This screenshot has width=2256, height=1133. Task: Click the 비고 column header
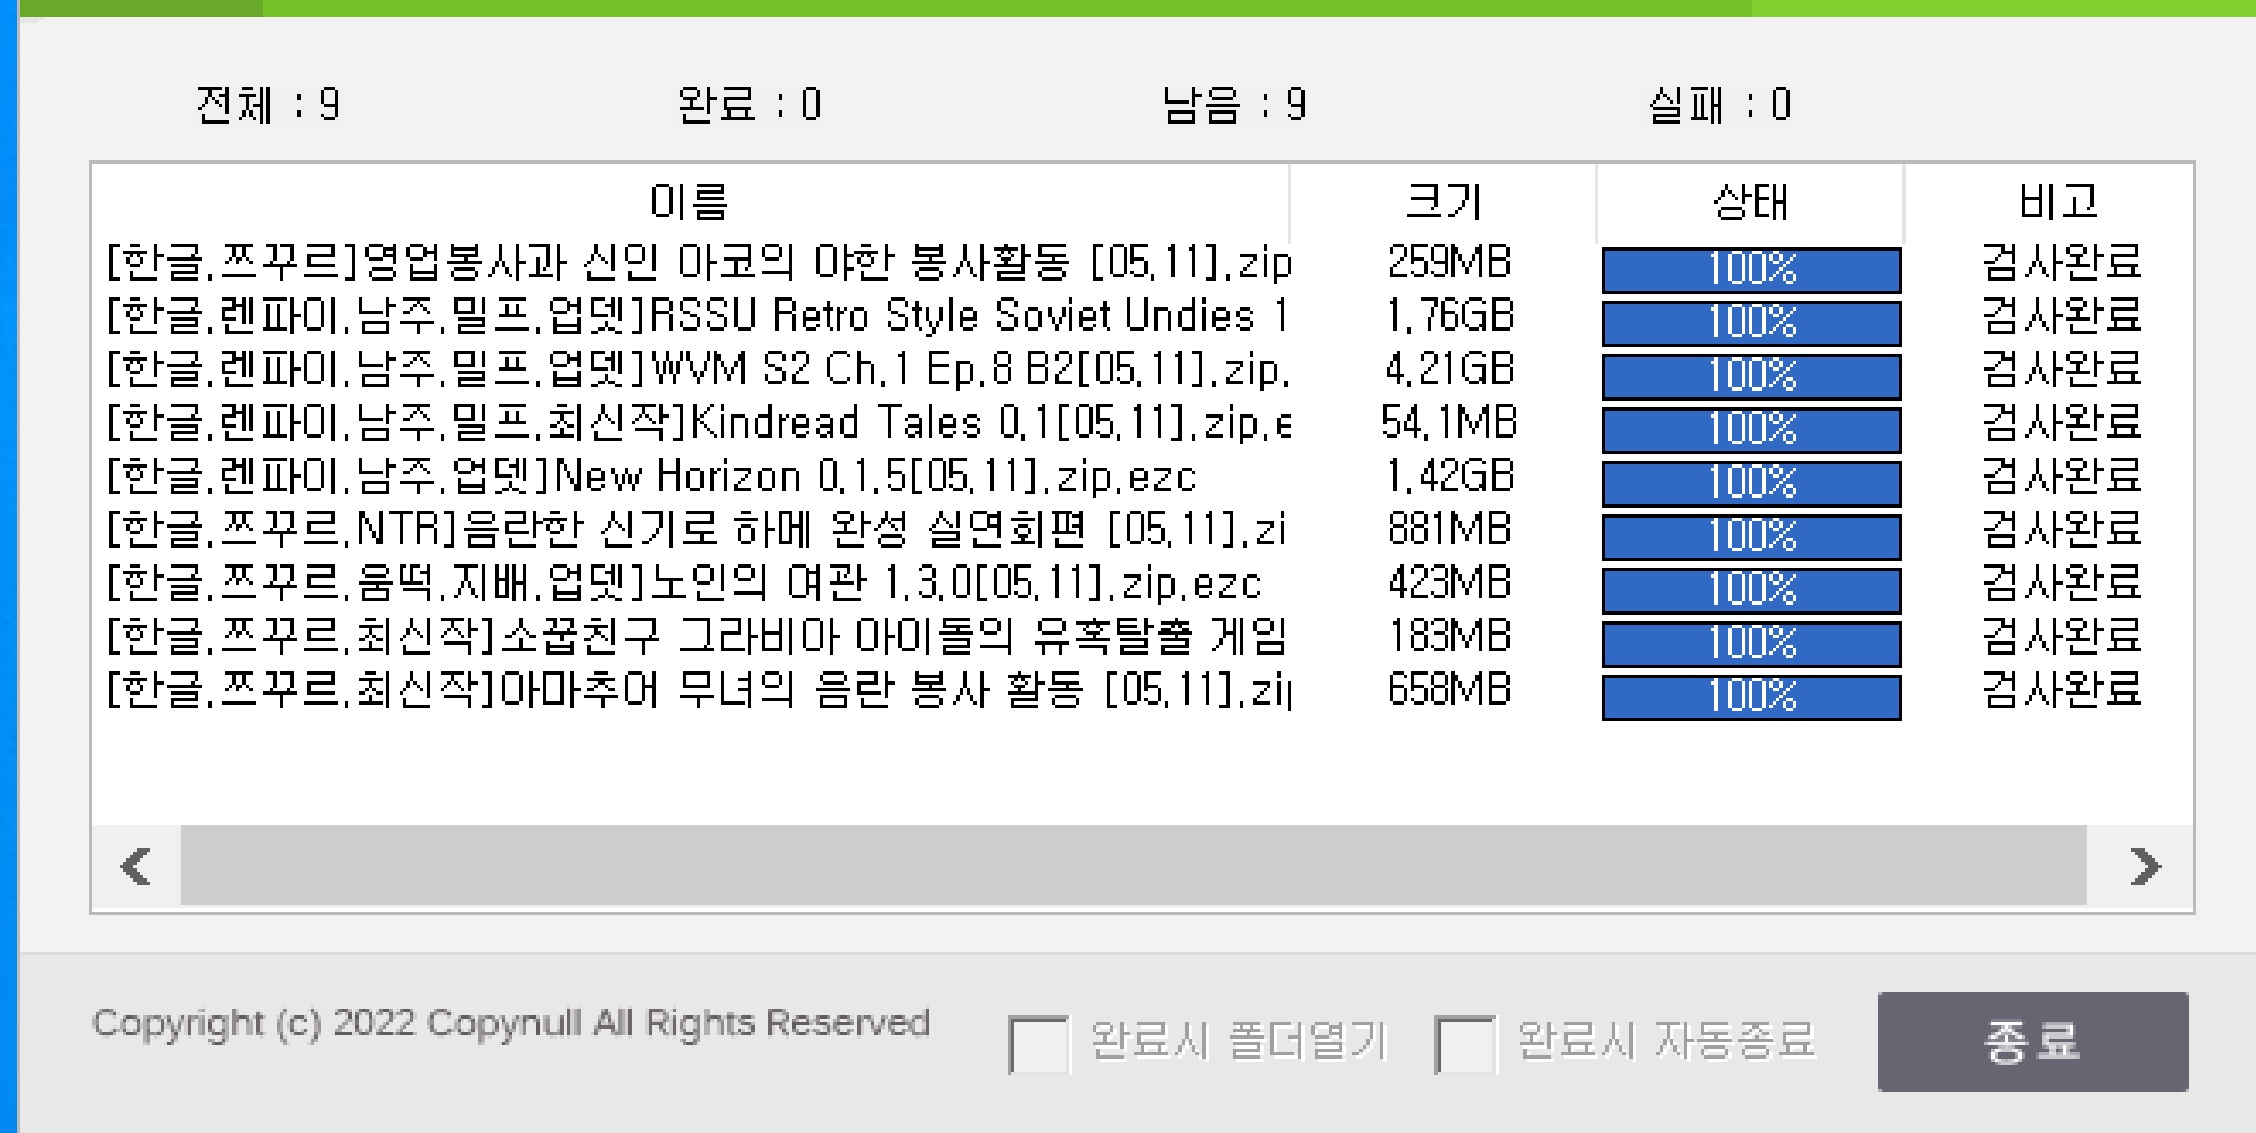pos(2058,202)
